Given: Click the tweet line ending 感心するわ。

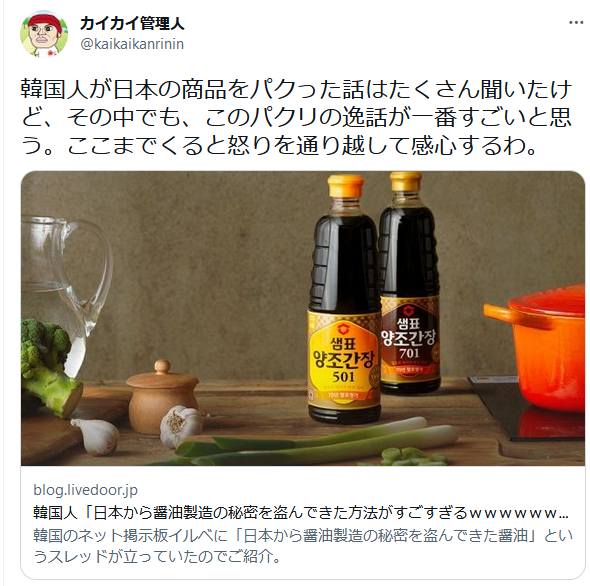Looking at the screenshot, I should point(278,146).
